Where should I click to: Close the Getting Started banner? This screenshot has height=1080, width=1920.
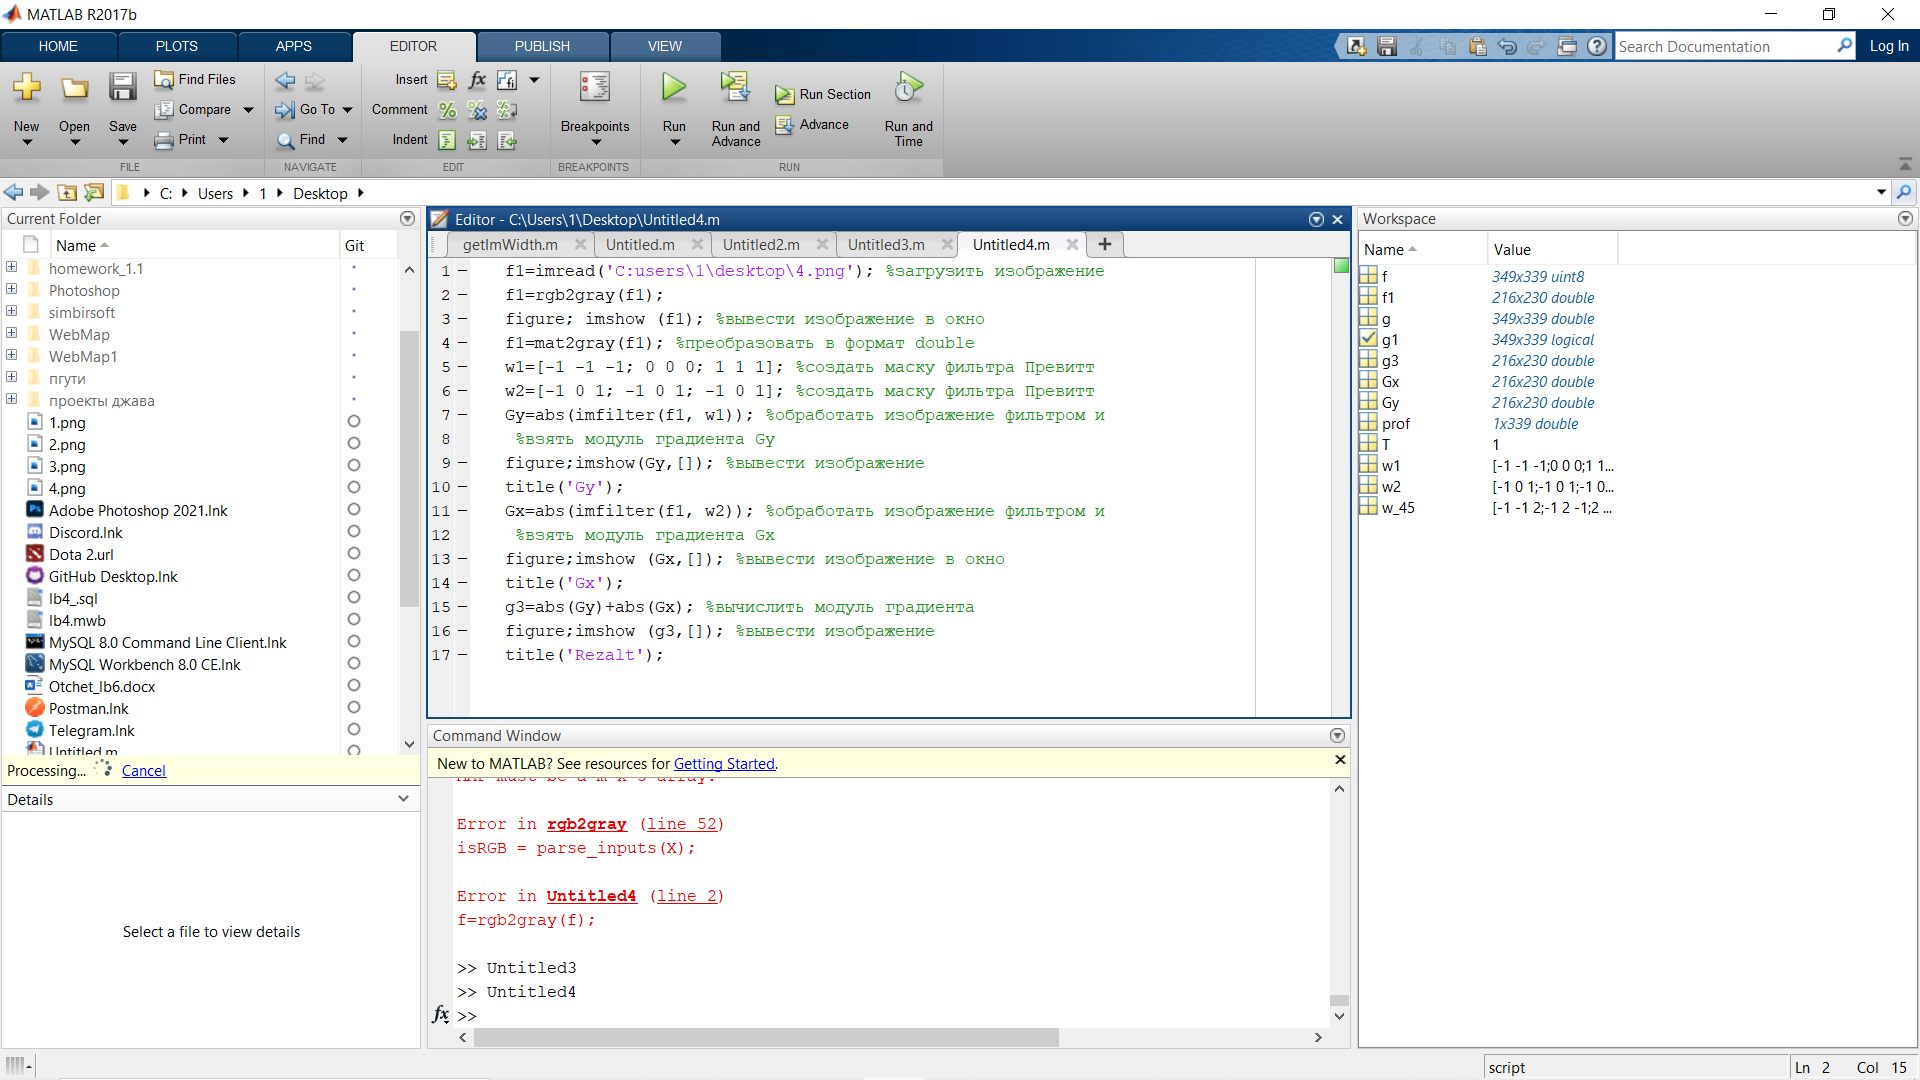(x=1340, y=760)
